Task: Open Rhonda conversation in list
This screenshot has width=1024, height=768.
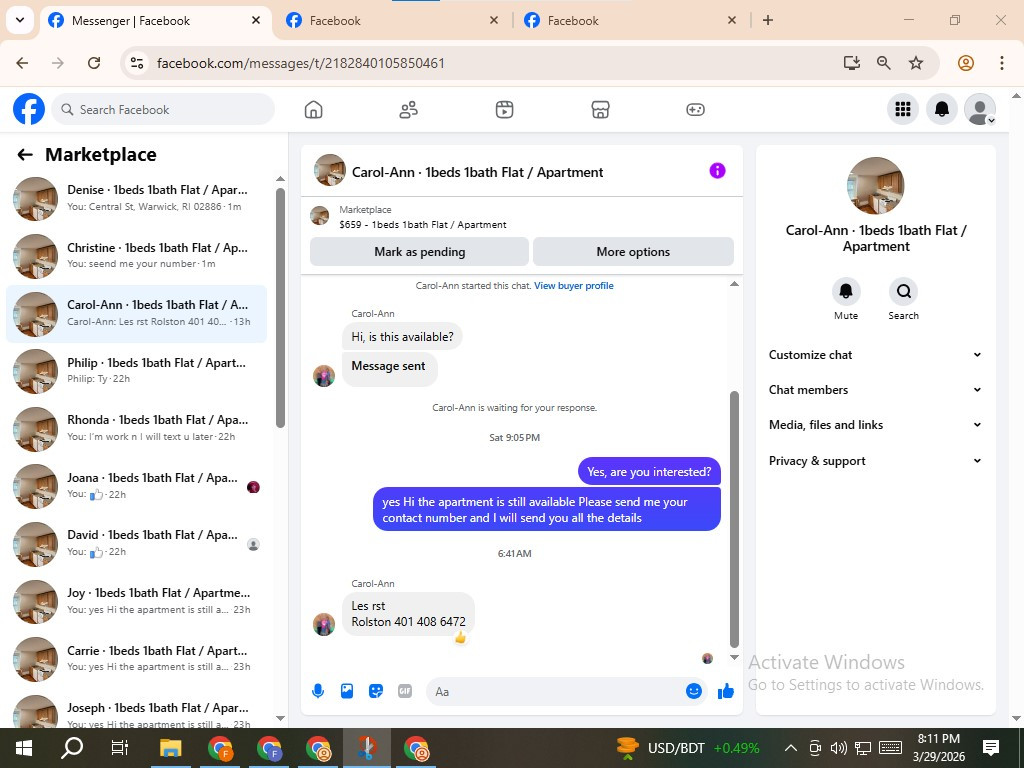Action: [x=136, y=428]
